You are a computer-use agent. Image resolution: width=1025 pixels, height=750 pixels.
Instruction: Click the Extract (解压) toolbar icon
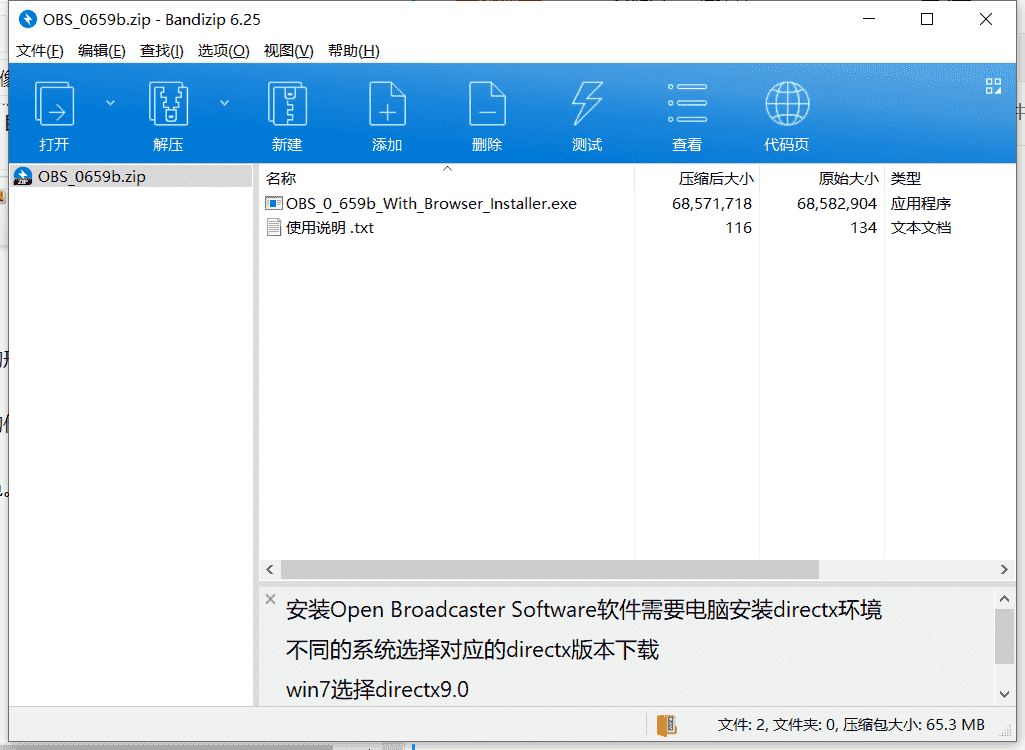(x=168, y=105)
